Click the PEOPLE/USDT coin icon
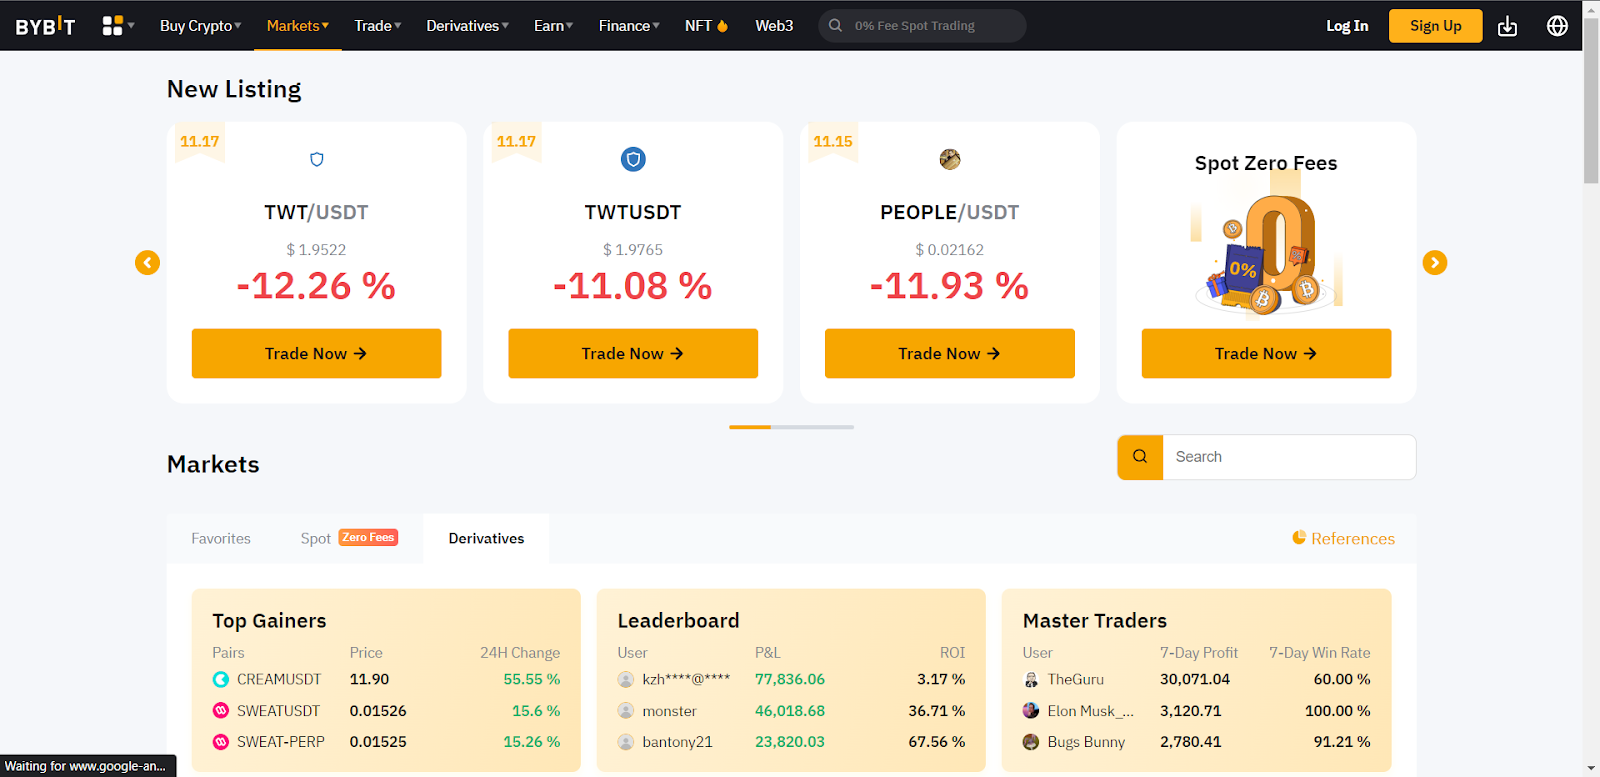Screen dimensions: 1600x777 point(950,159)
